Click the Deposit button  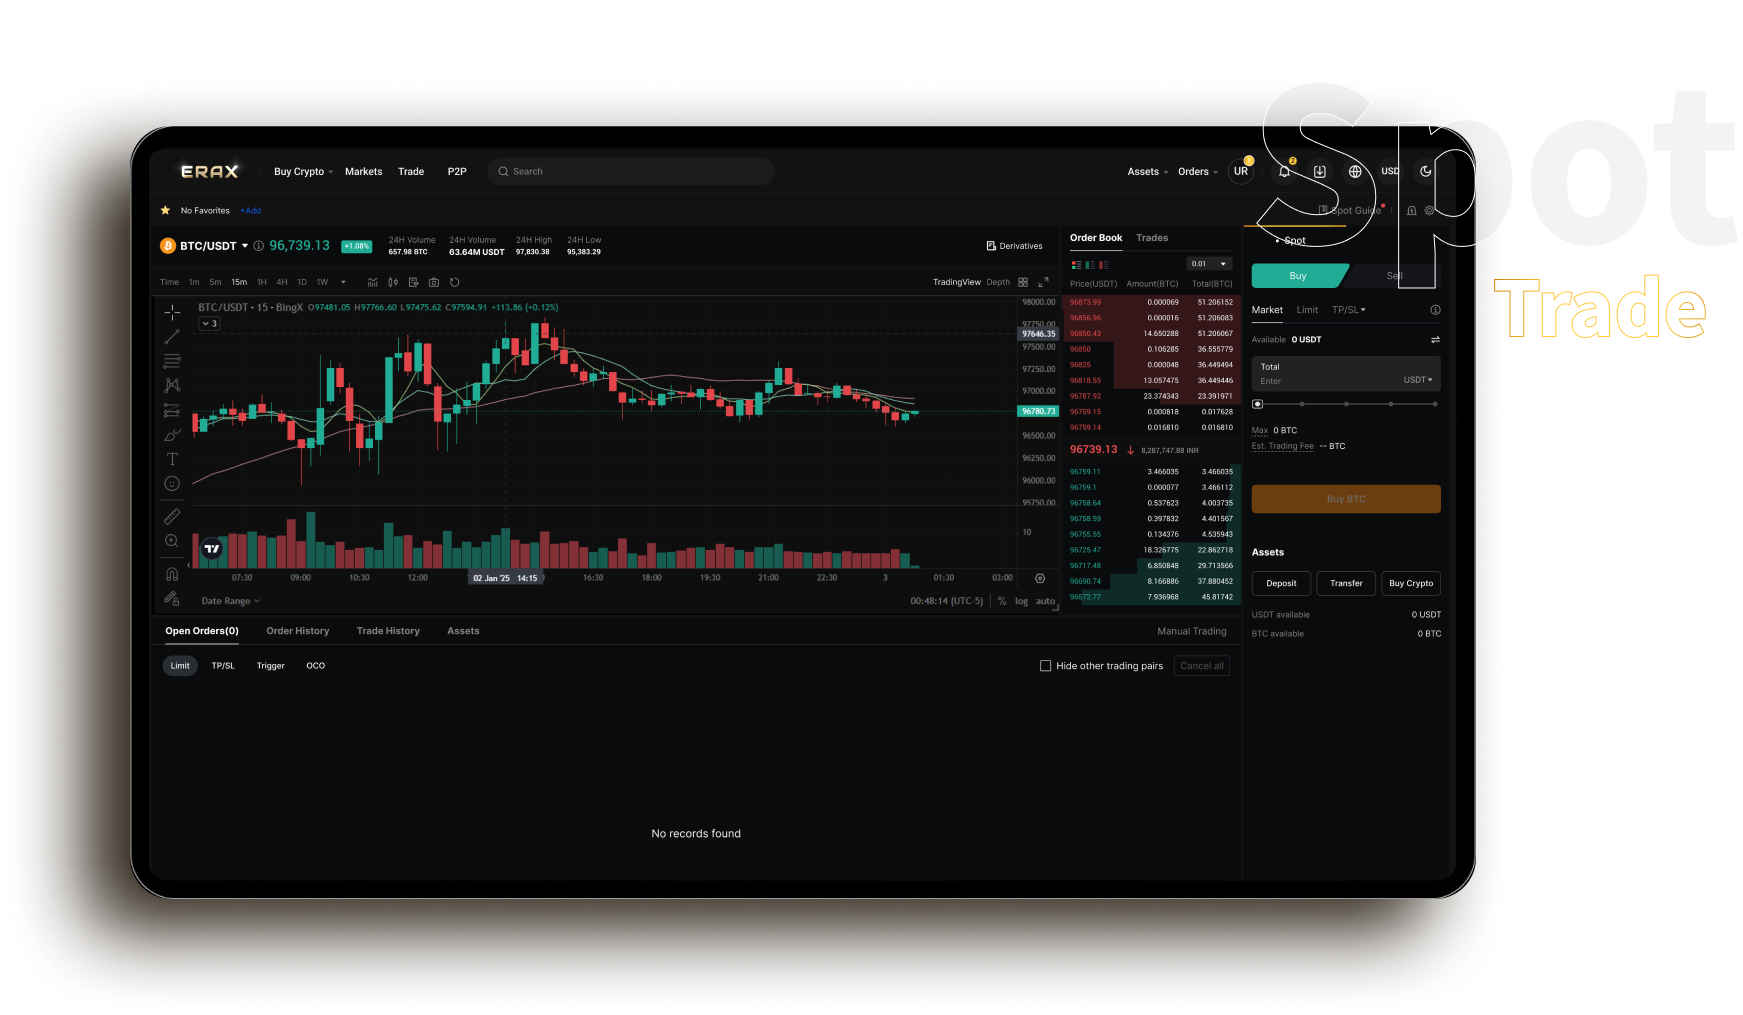coord(1281,583)
